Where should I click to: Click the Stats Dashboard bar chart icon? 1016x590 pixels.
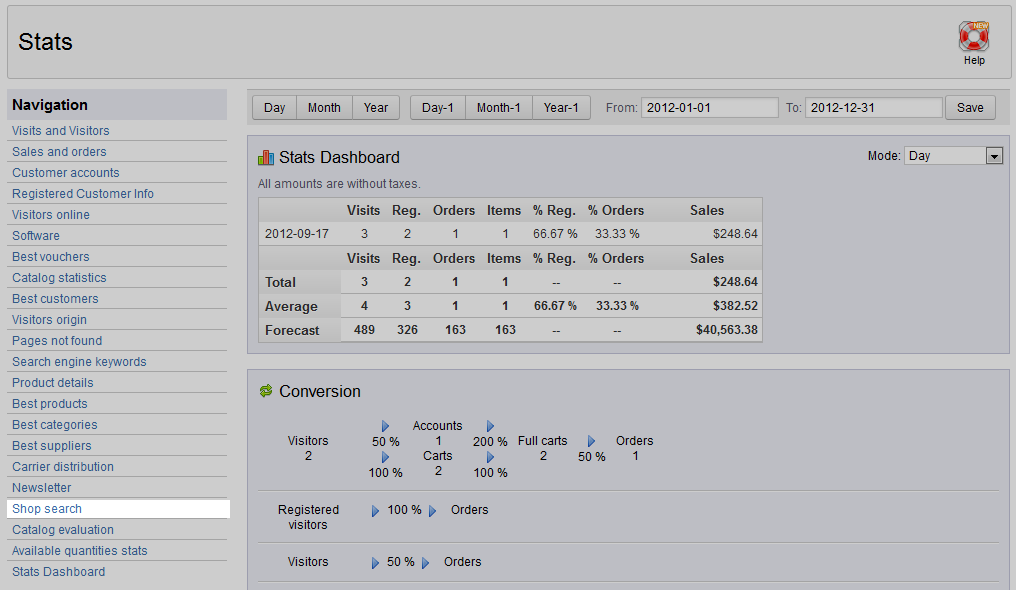pos(266,157)
